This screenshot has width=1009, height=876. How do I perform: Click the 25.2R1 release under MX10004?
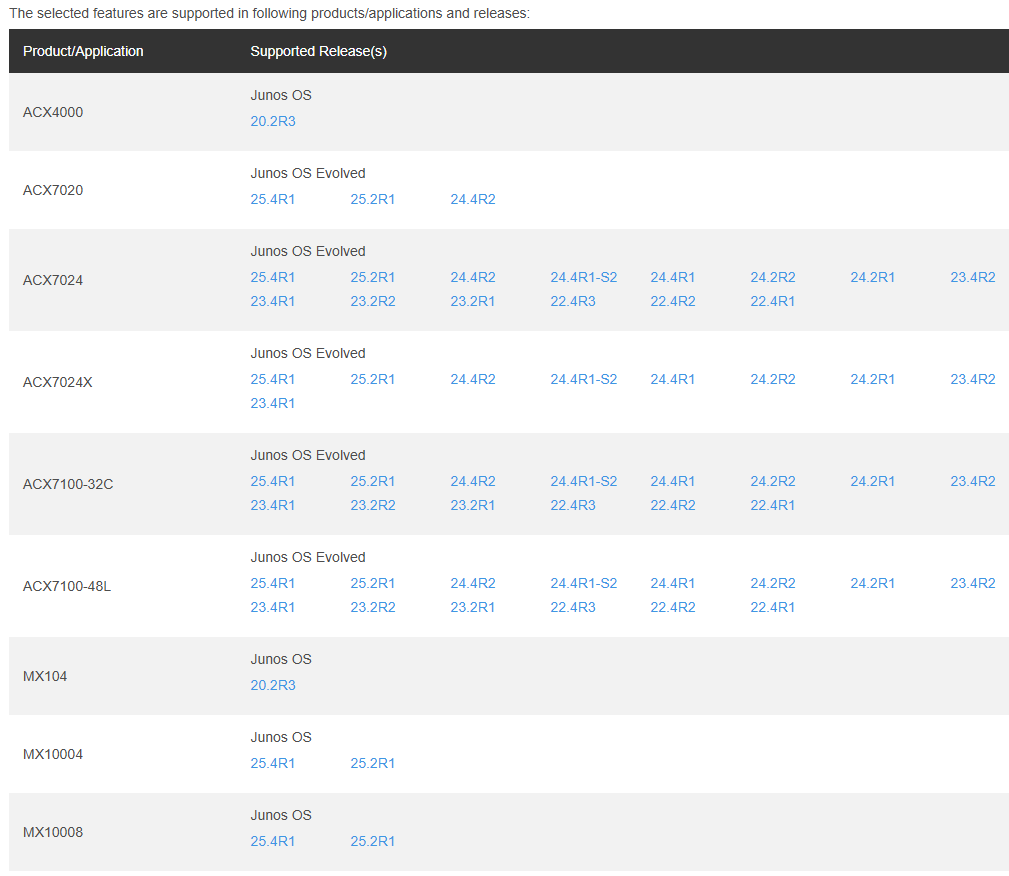(372, 763)
